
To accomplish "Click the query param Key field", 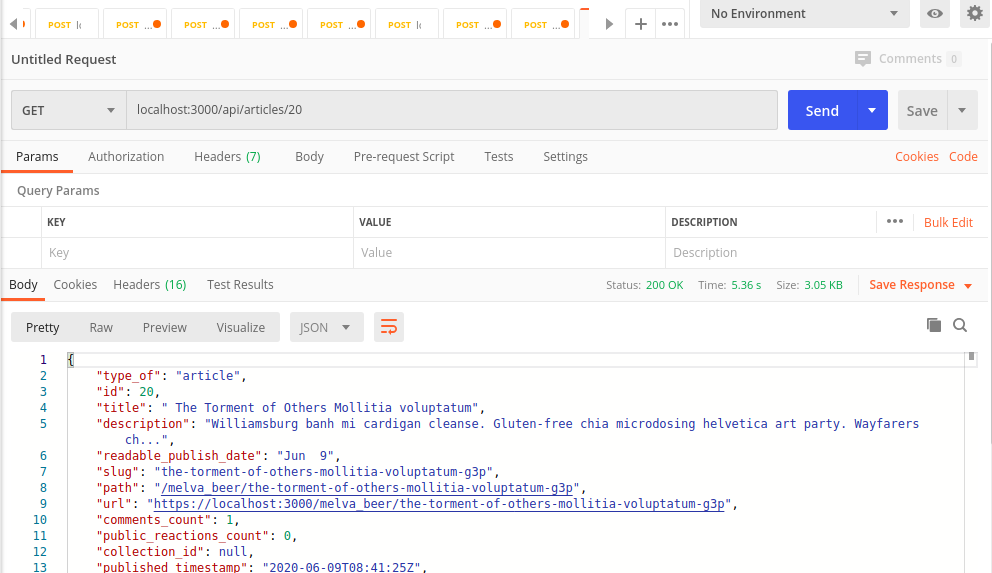I will click(197, 252).
